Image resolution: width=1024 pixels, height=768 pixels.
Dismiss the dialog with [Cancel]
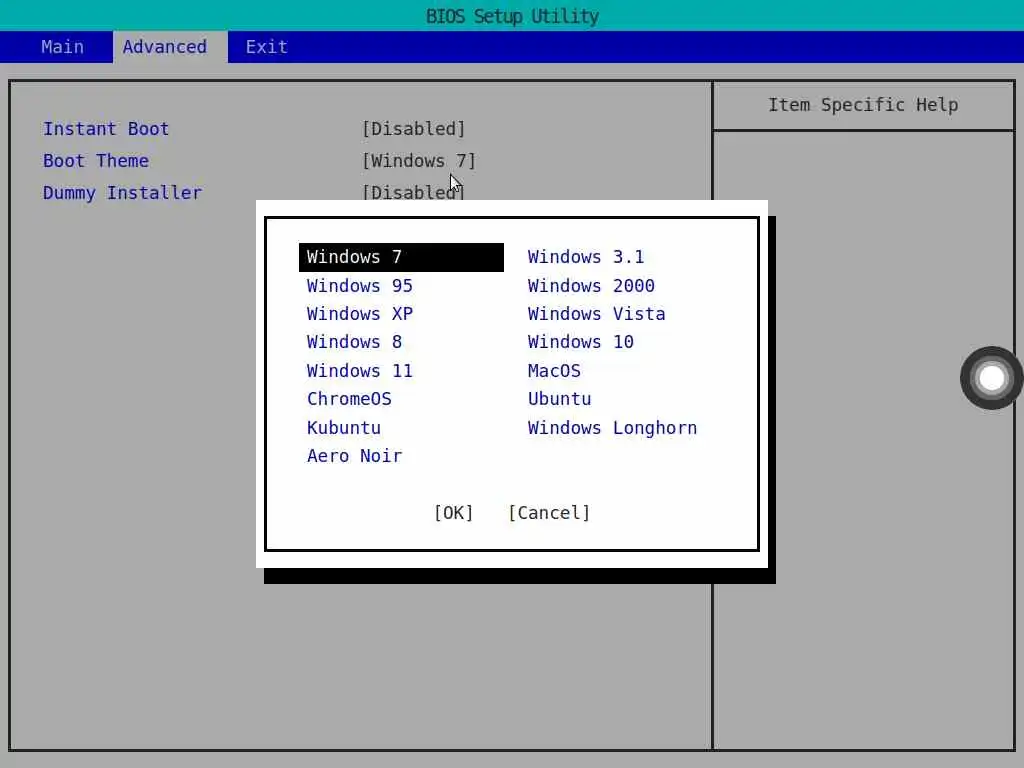[549, 513]
